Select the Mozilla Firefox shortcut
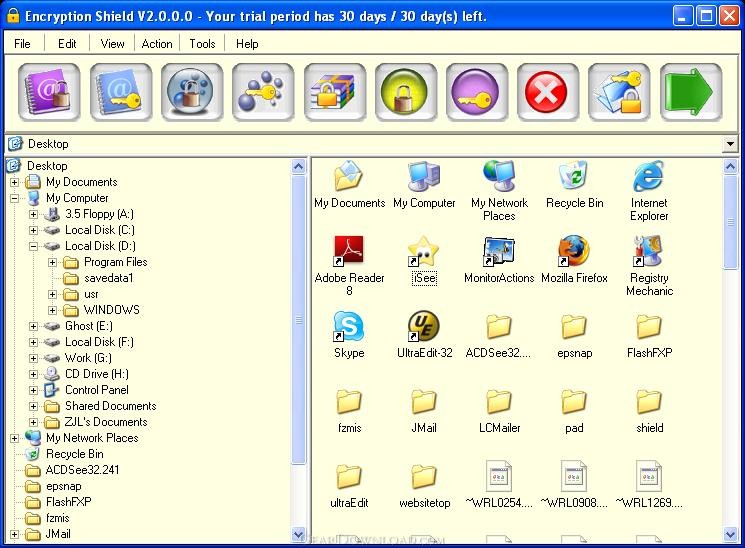Screen dimensions: 745x548 tap(574, 260)
